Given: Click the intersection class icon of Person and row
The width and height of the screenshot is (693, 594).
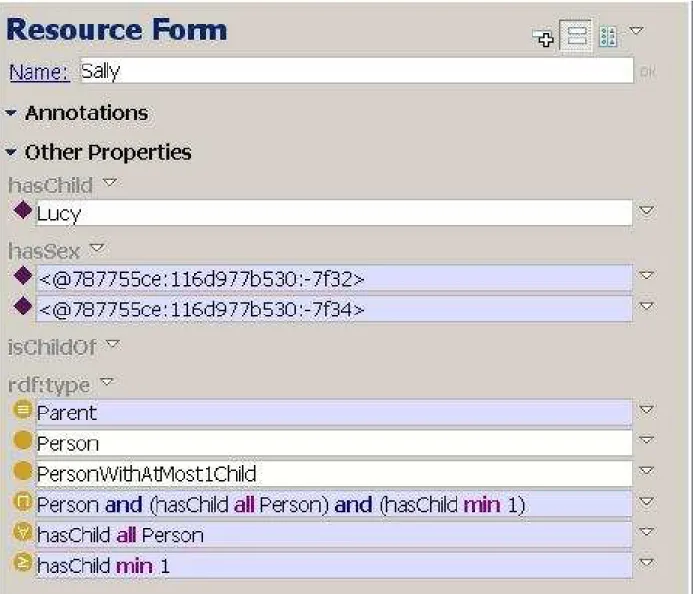Looking at the screenshot, I should [23, 502].
